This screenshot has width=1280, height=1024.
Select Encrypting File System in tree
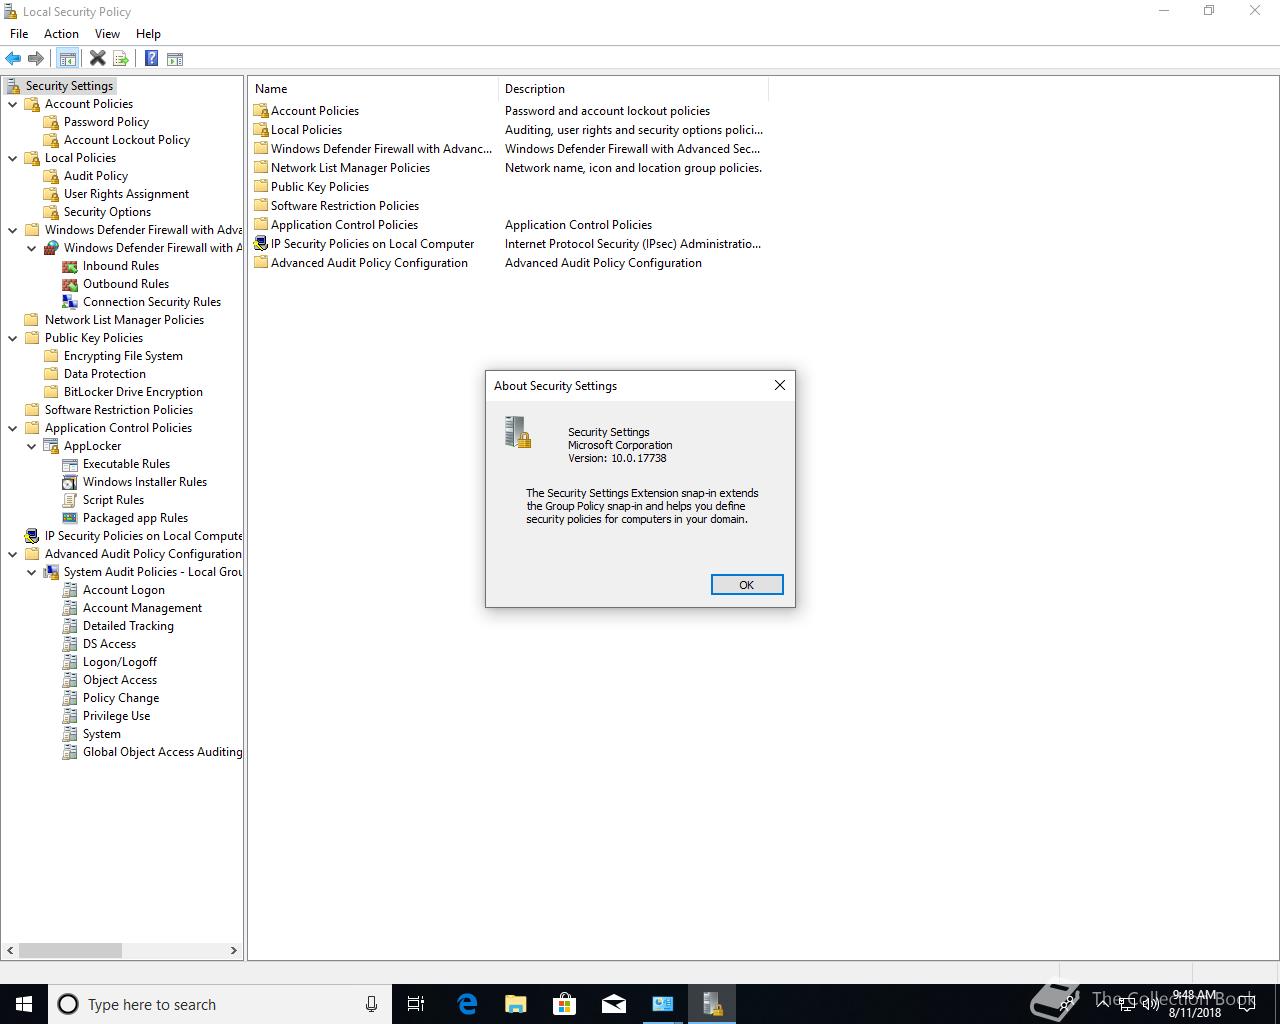pyautogui.click(x=123, y=356)
